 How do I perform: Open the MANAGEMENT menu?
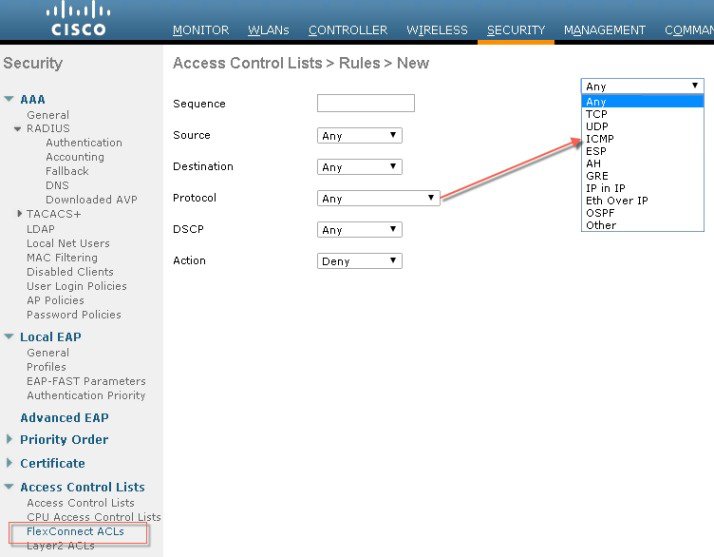click(605, 30)
